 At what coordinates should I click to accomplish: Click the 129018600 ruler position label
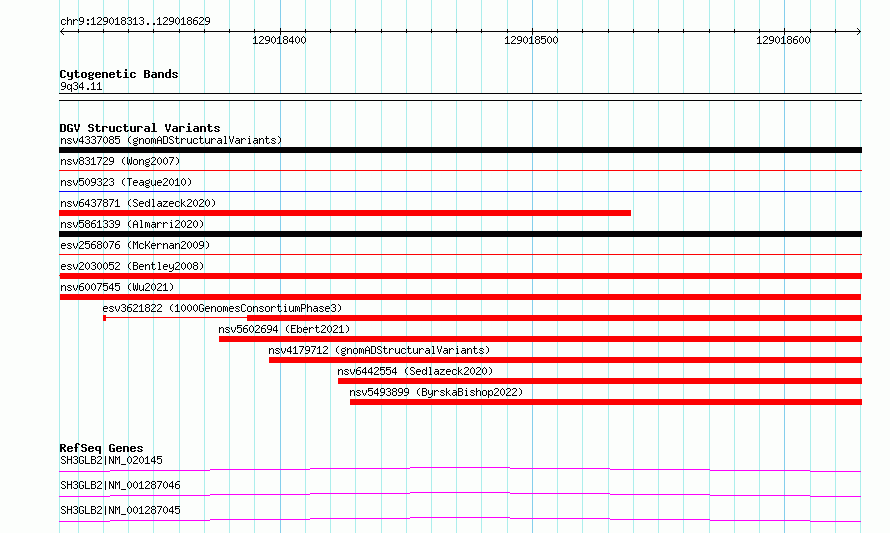tap(783, 40)
